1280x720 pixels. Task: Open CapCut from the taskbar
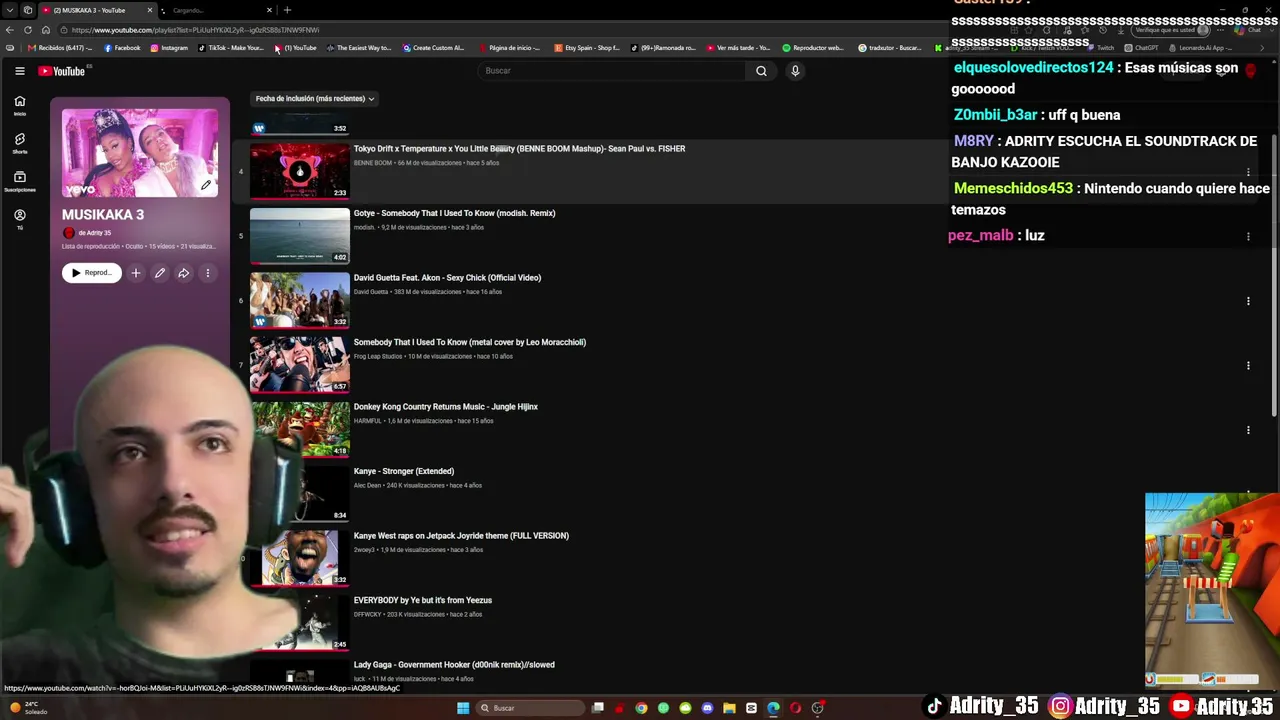click(x=751, y=708)
